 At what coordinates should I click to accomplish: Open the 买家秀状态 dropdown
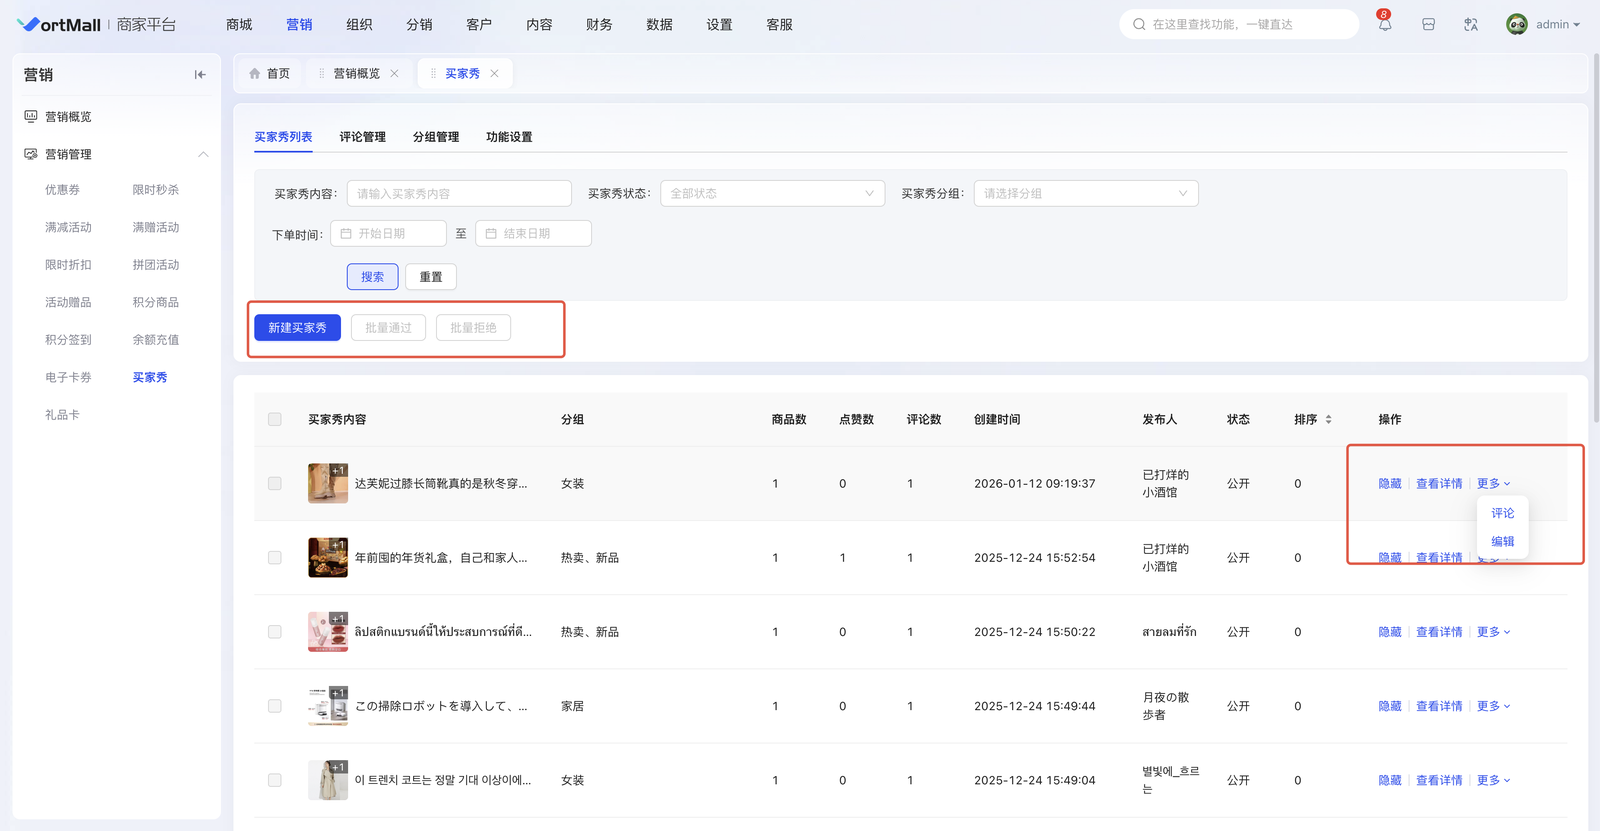coord(772,194)
